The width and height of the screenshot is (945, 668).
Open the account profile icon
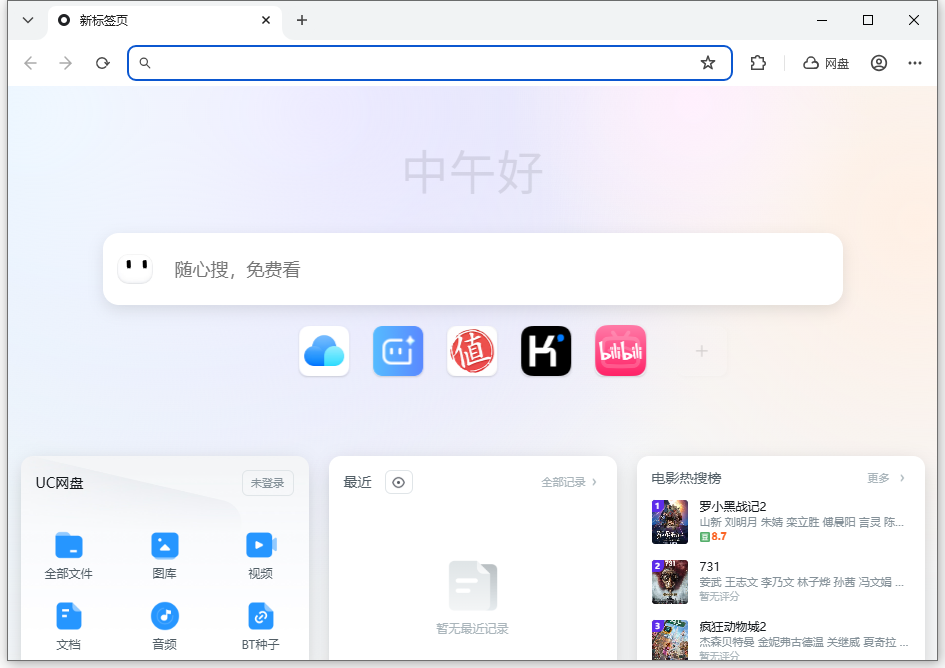pos(878,62)
